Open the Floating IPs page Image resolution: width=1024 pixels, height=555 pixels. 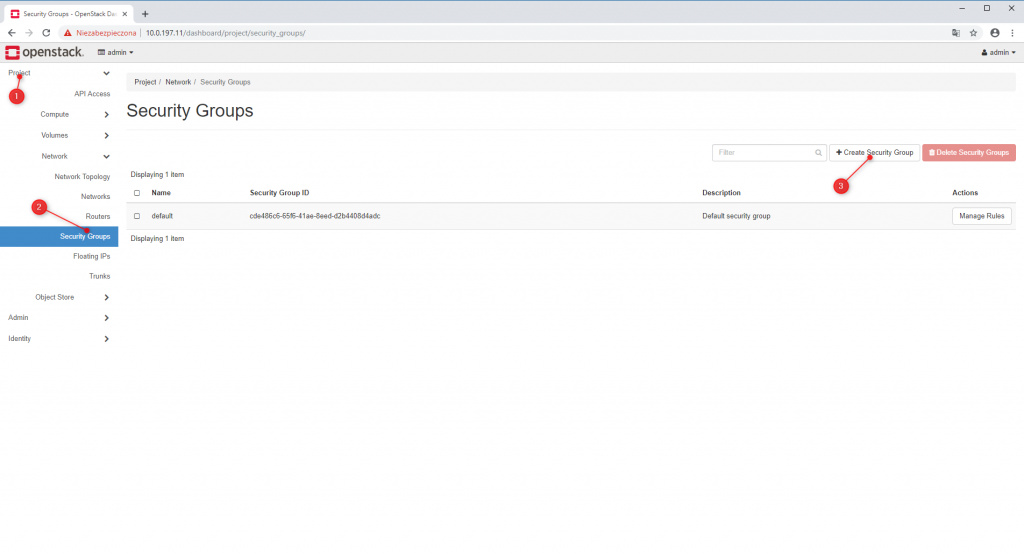click(x=91, y=257)
